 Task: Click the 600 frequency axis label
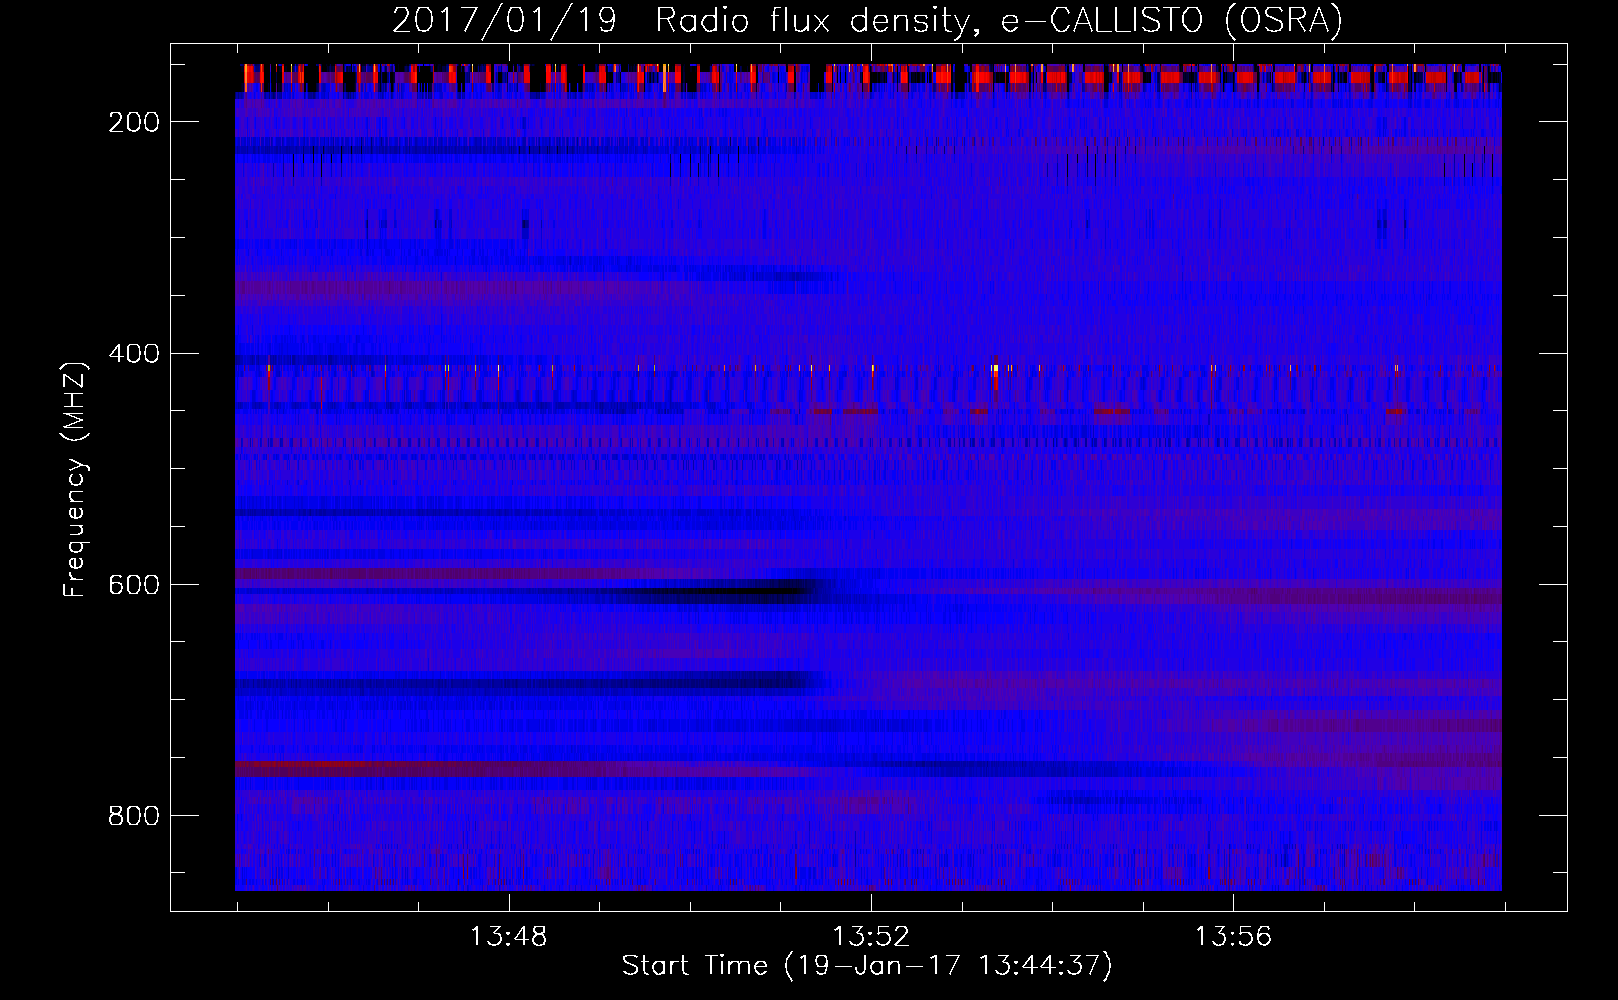pyautogui.click(x=134, y=585)
